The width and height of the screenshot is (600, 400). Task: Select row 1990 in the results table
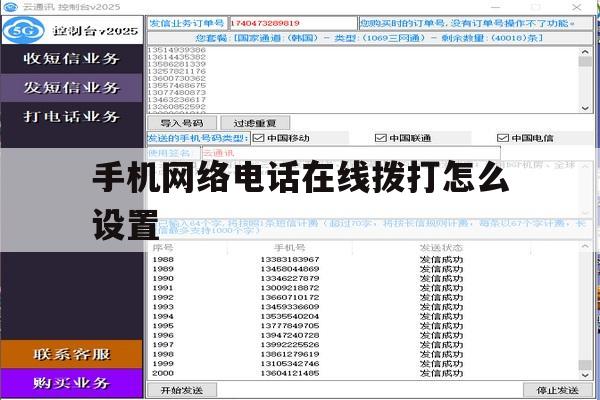(x=363, y=279)
